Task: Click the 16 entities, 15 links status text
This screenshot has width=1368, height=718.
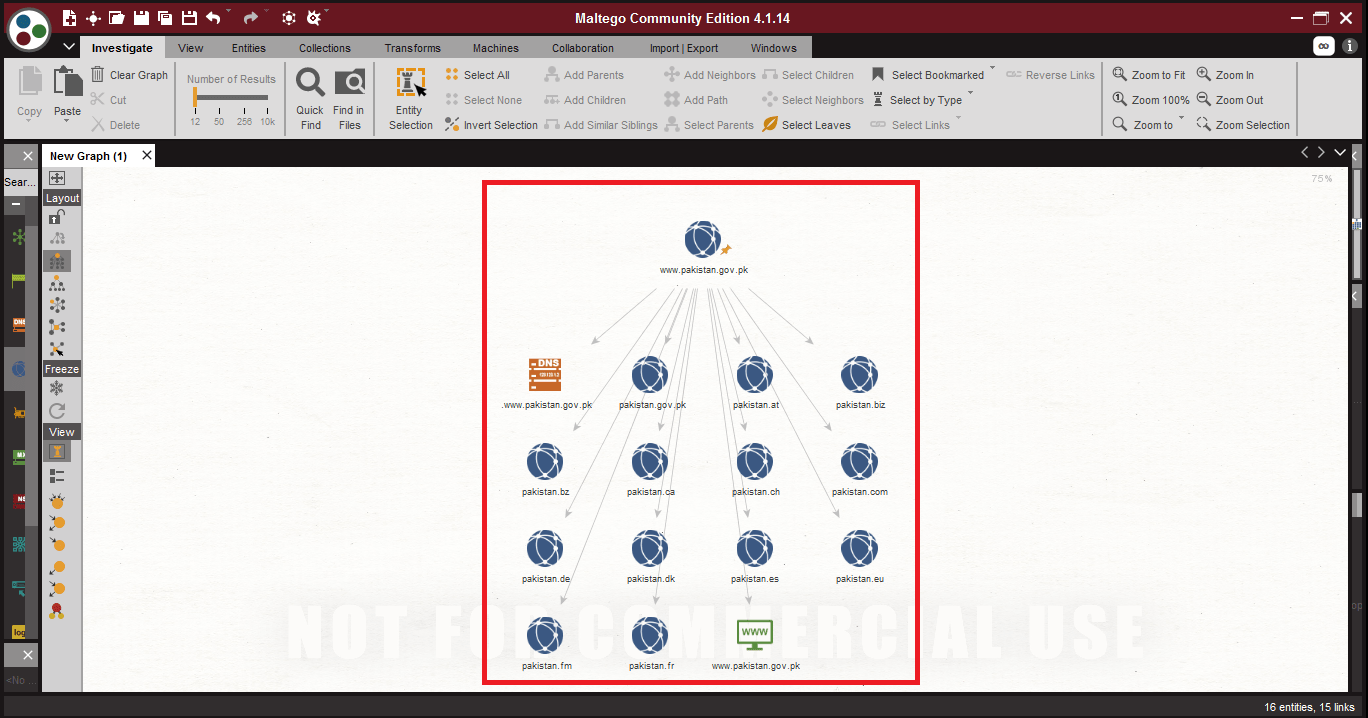Action: (x=1310, y=707)
